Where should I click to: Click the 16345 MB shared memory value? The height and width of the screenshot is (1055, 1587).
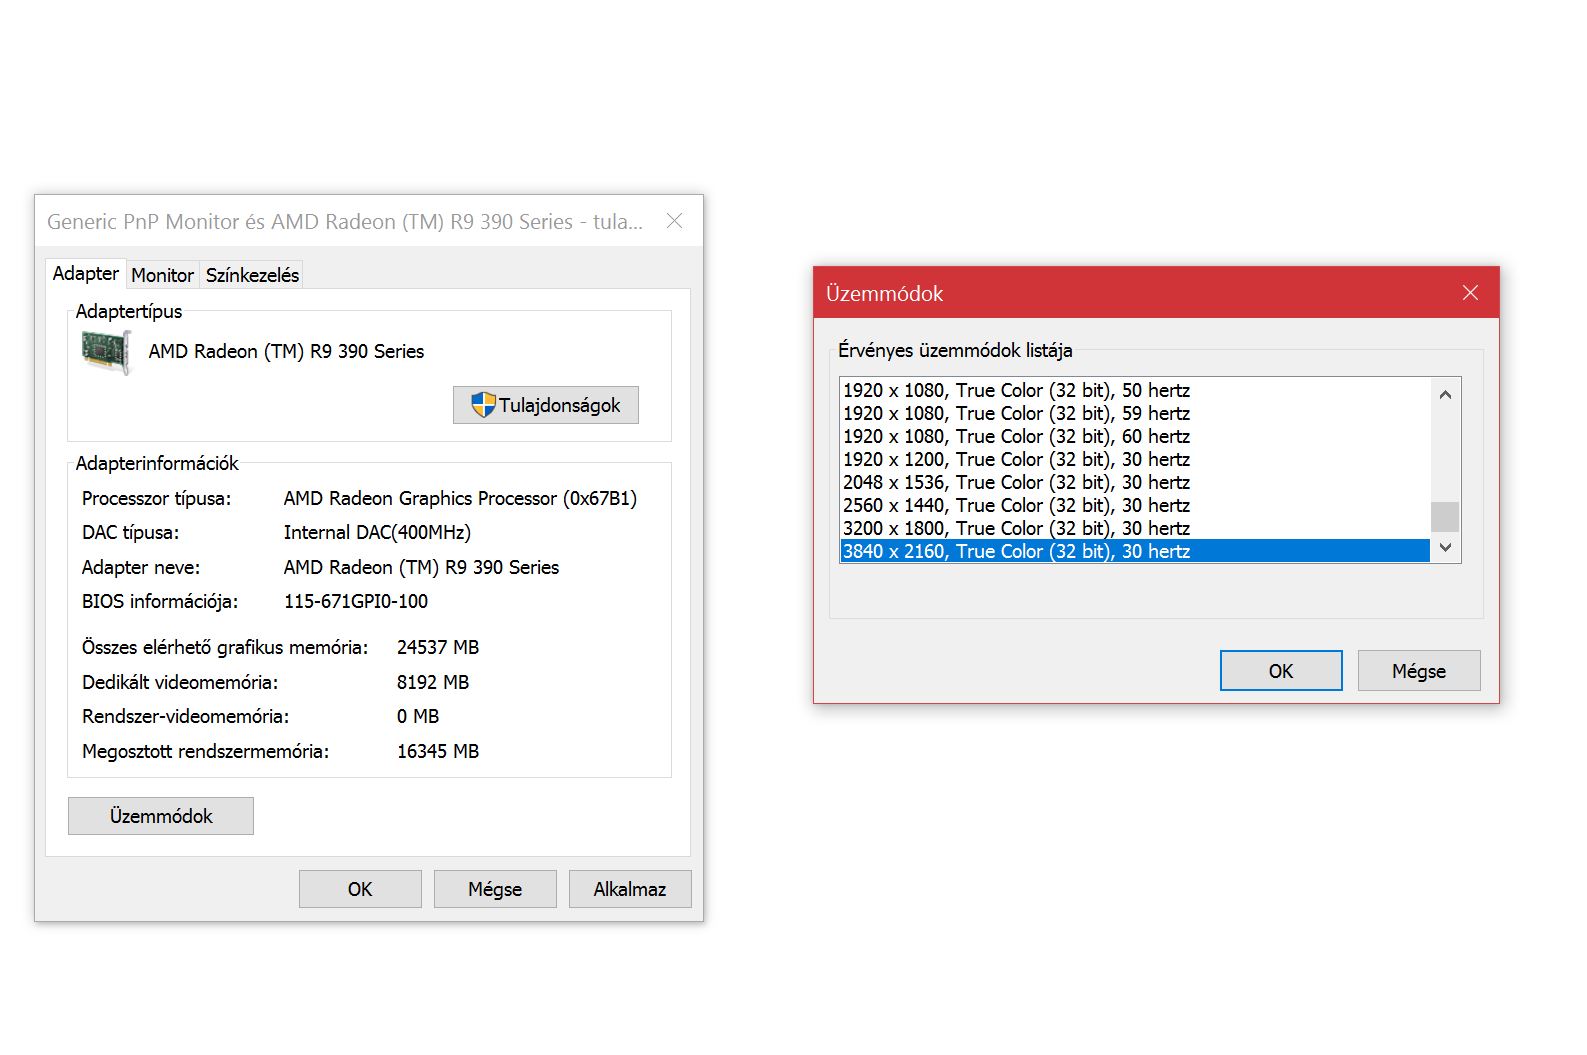438,751
